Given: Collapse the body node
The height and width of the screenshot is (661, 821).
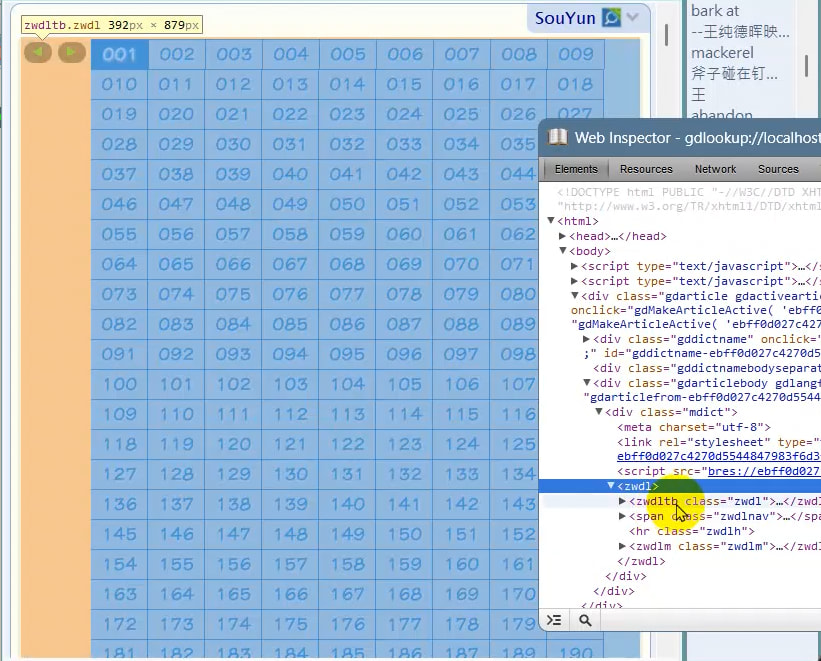Looking at the screenshot, I should (562, 250).
